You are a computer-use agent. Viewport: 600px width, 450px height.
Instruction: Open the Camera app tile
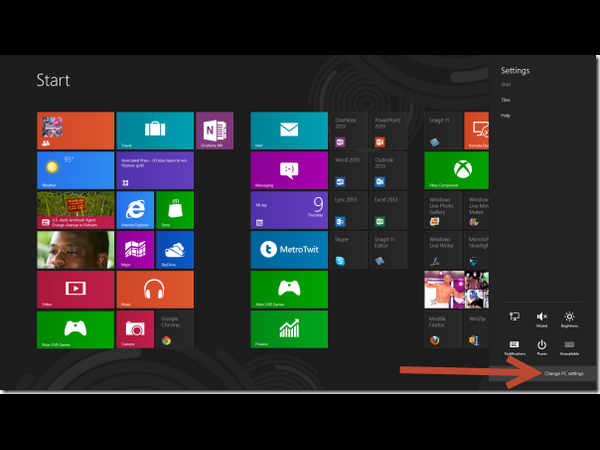tap(134, 329)
